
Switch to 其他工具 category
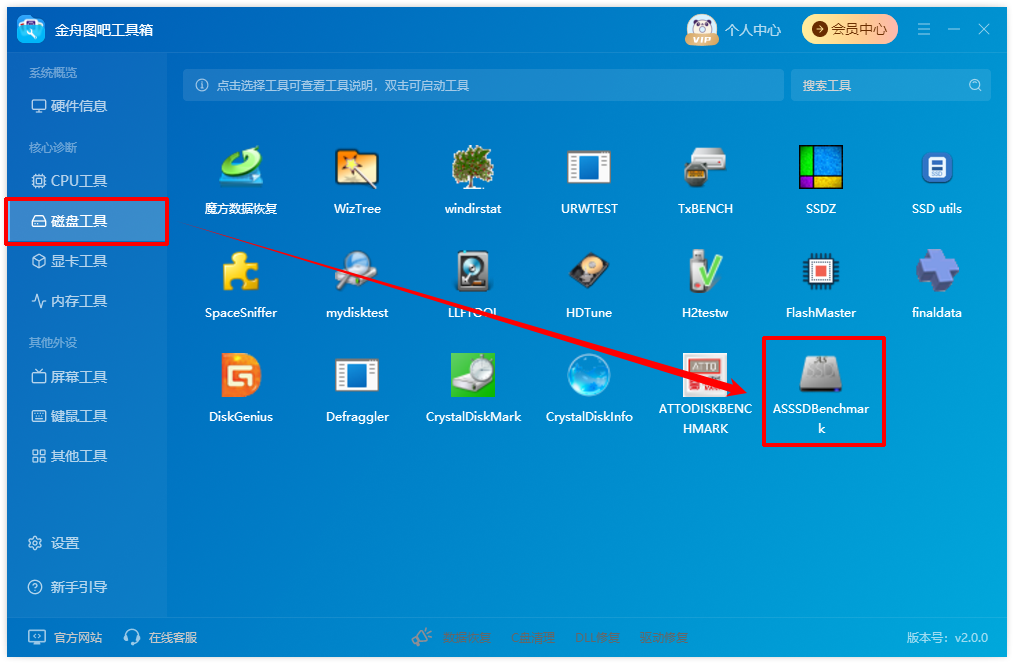[69, 456]
